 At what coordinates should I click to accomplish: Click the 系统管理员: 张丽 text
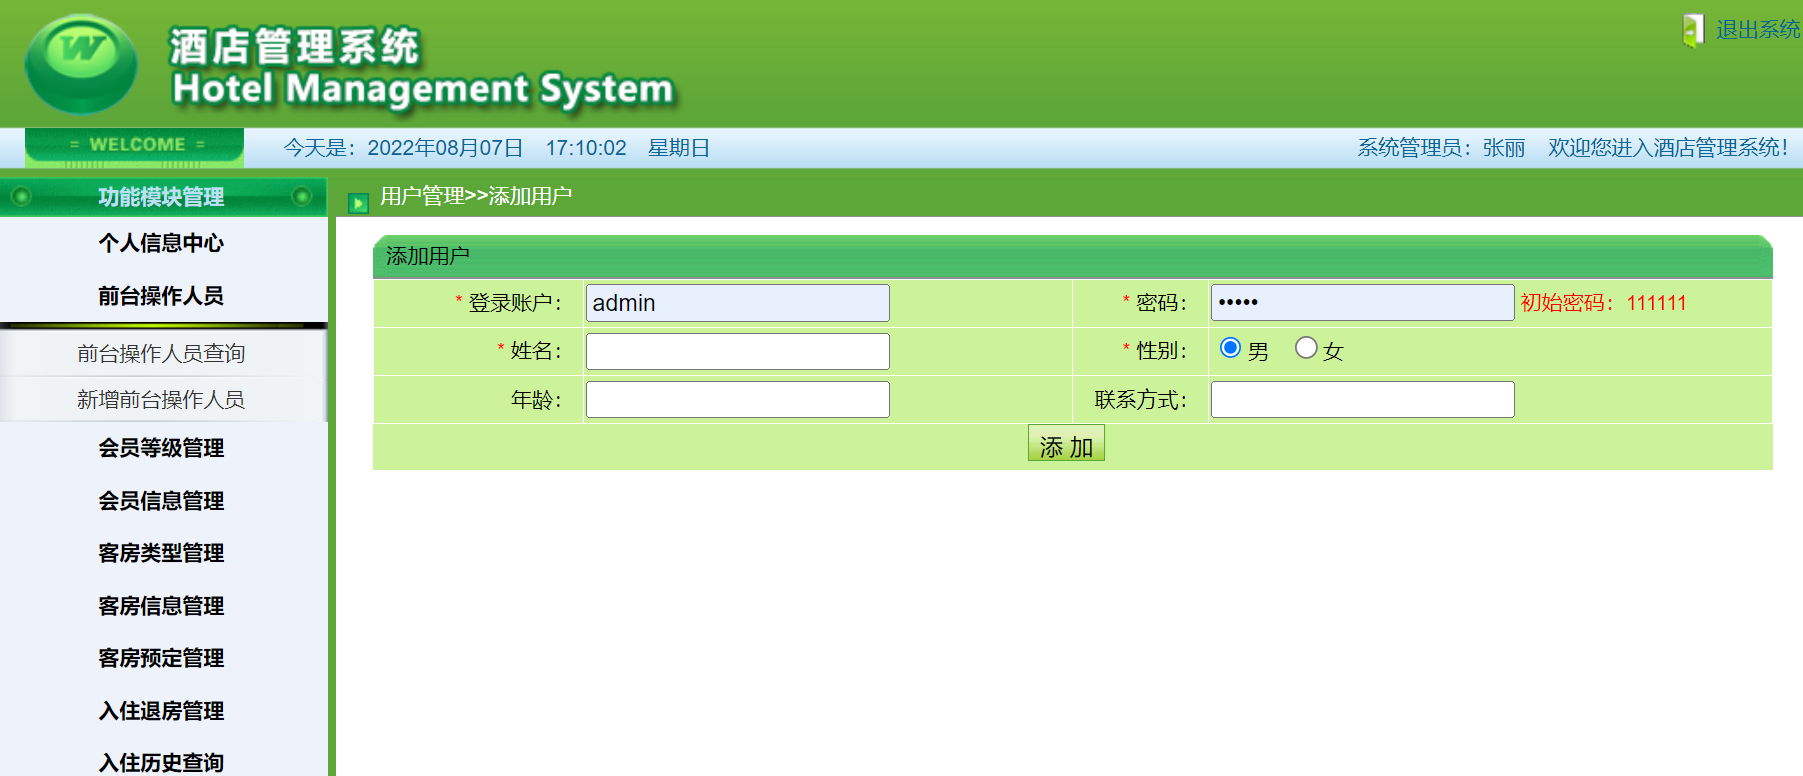pyautogui.click(x=1441, y=148)
